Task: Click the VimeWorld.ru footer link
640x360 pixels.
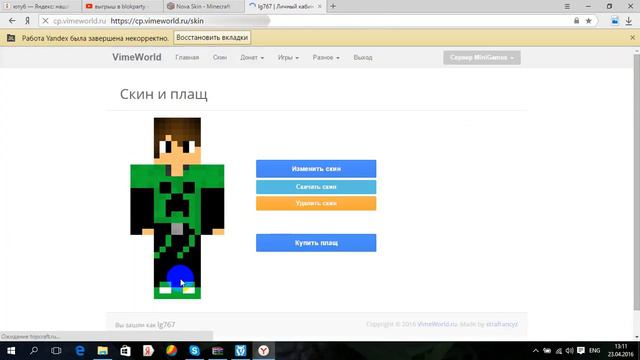Action: click(437, 324)
